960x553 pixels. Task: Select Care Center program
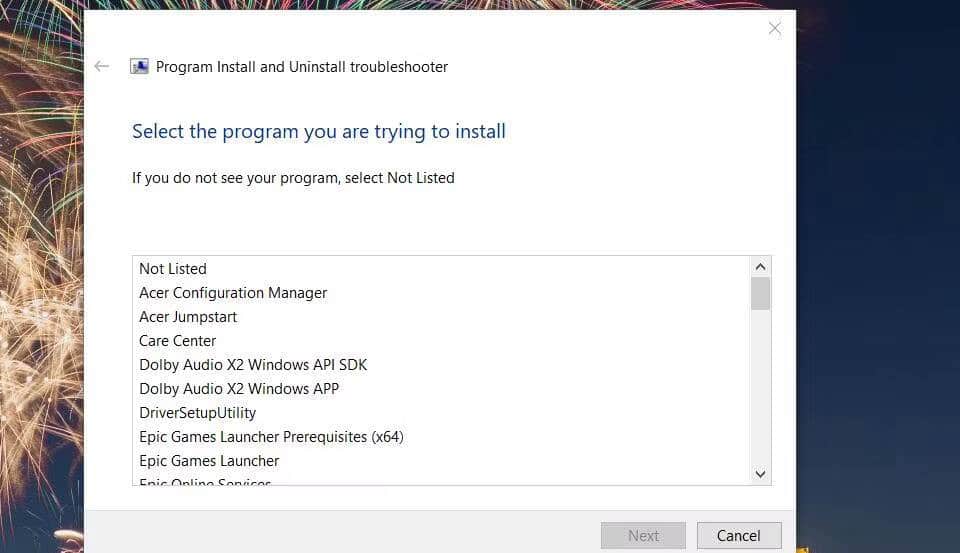tap(178, 341)
